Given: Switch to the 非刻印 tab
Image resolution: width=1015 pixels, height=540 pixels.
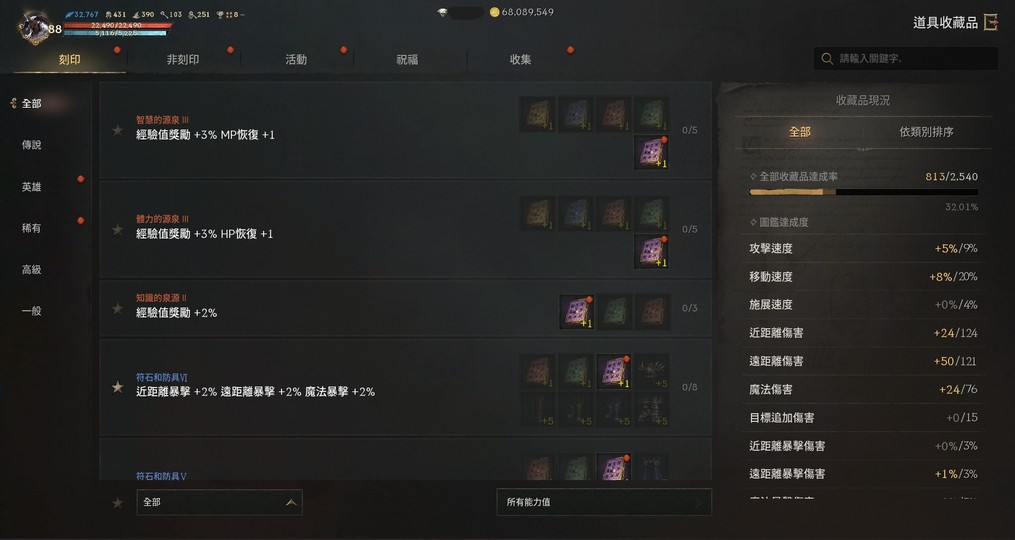Looking at the screenshot, I should pos(183,60).
